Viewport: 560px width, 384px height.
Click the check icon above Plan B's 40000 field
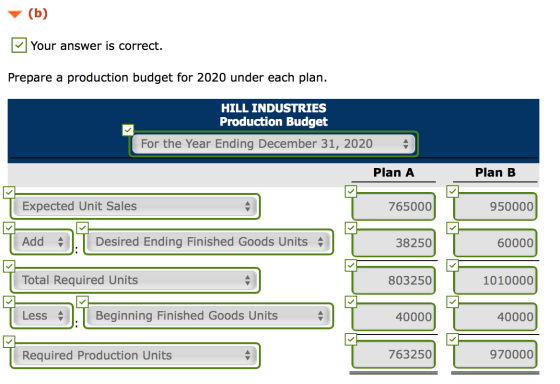[452, 302]
